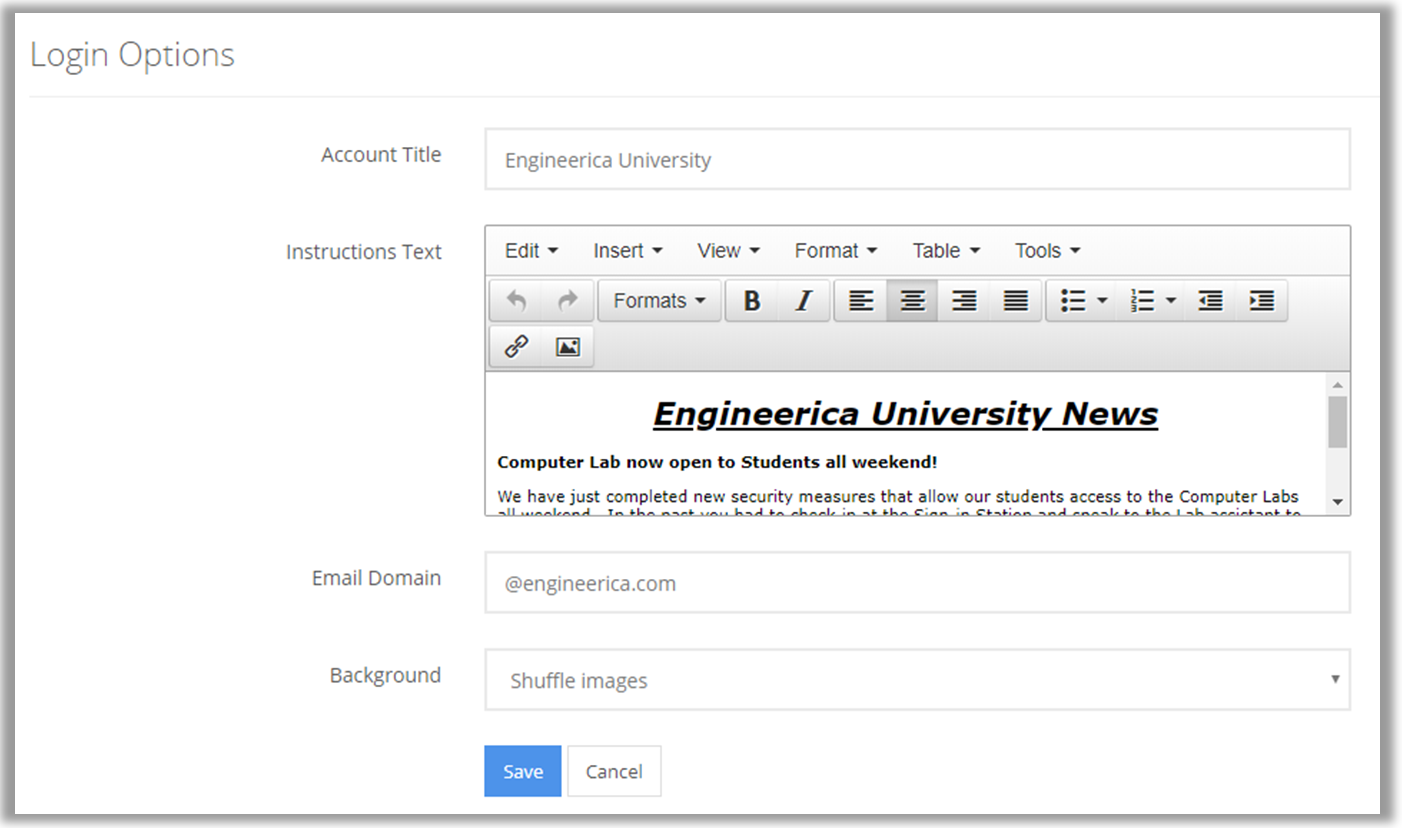
Task: Open numbered list style options arrow
Action: coord(1171,300)
